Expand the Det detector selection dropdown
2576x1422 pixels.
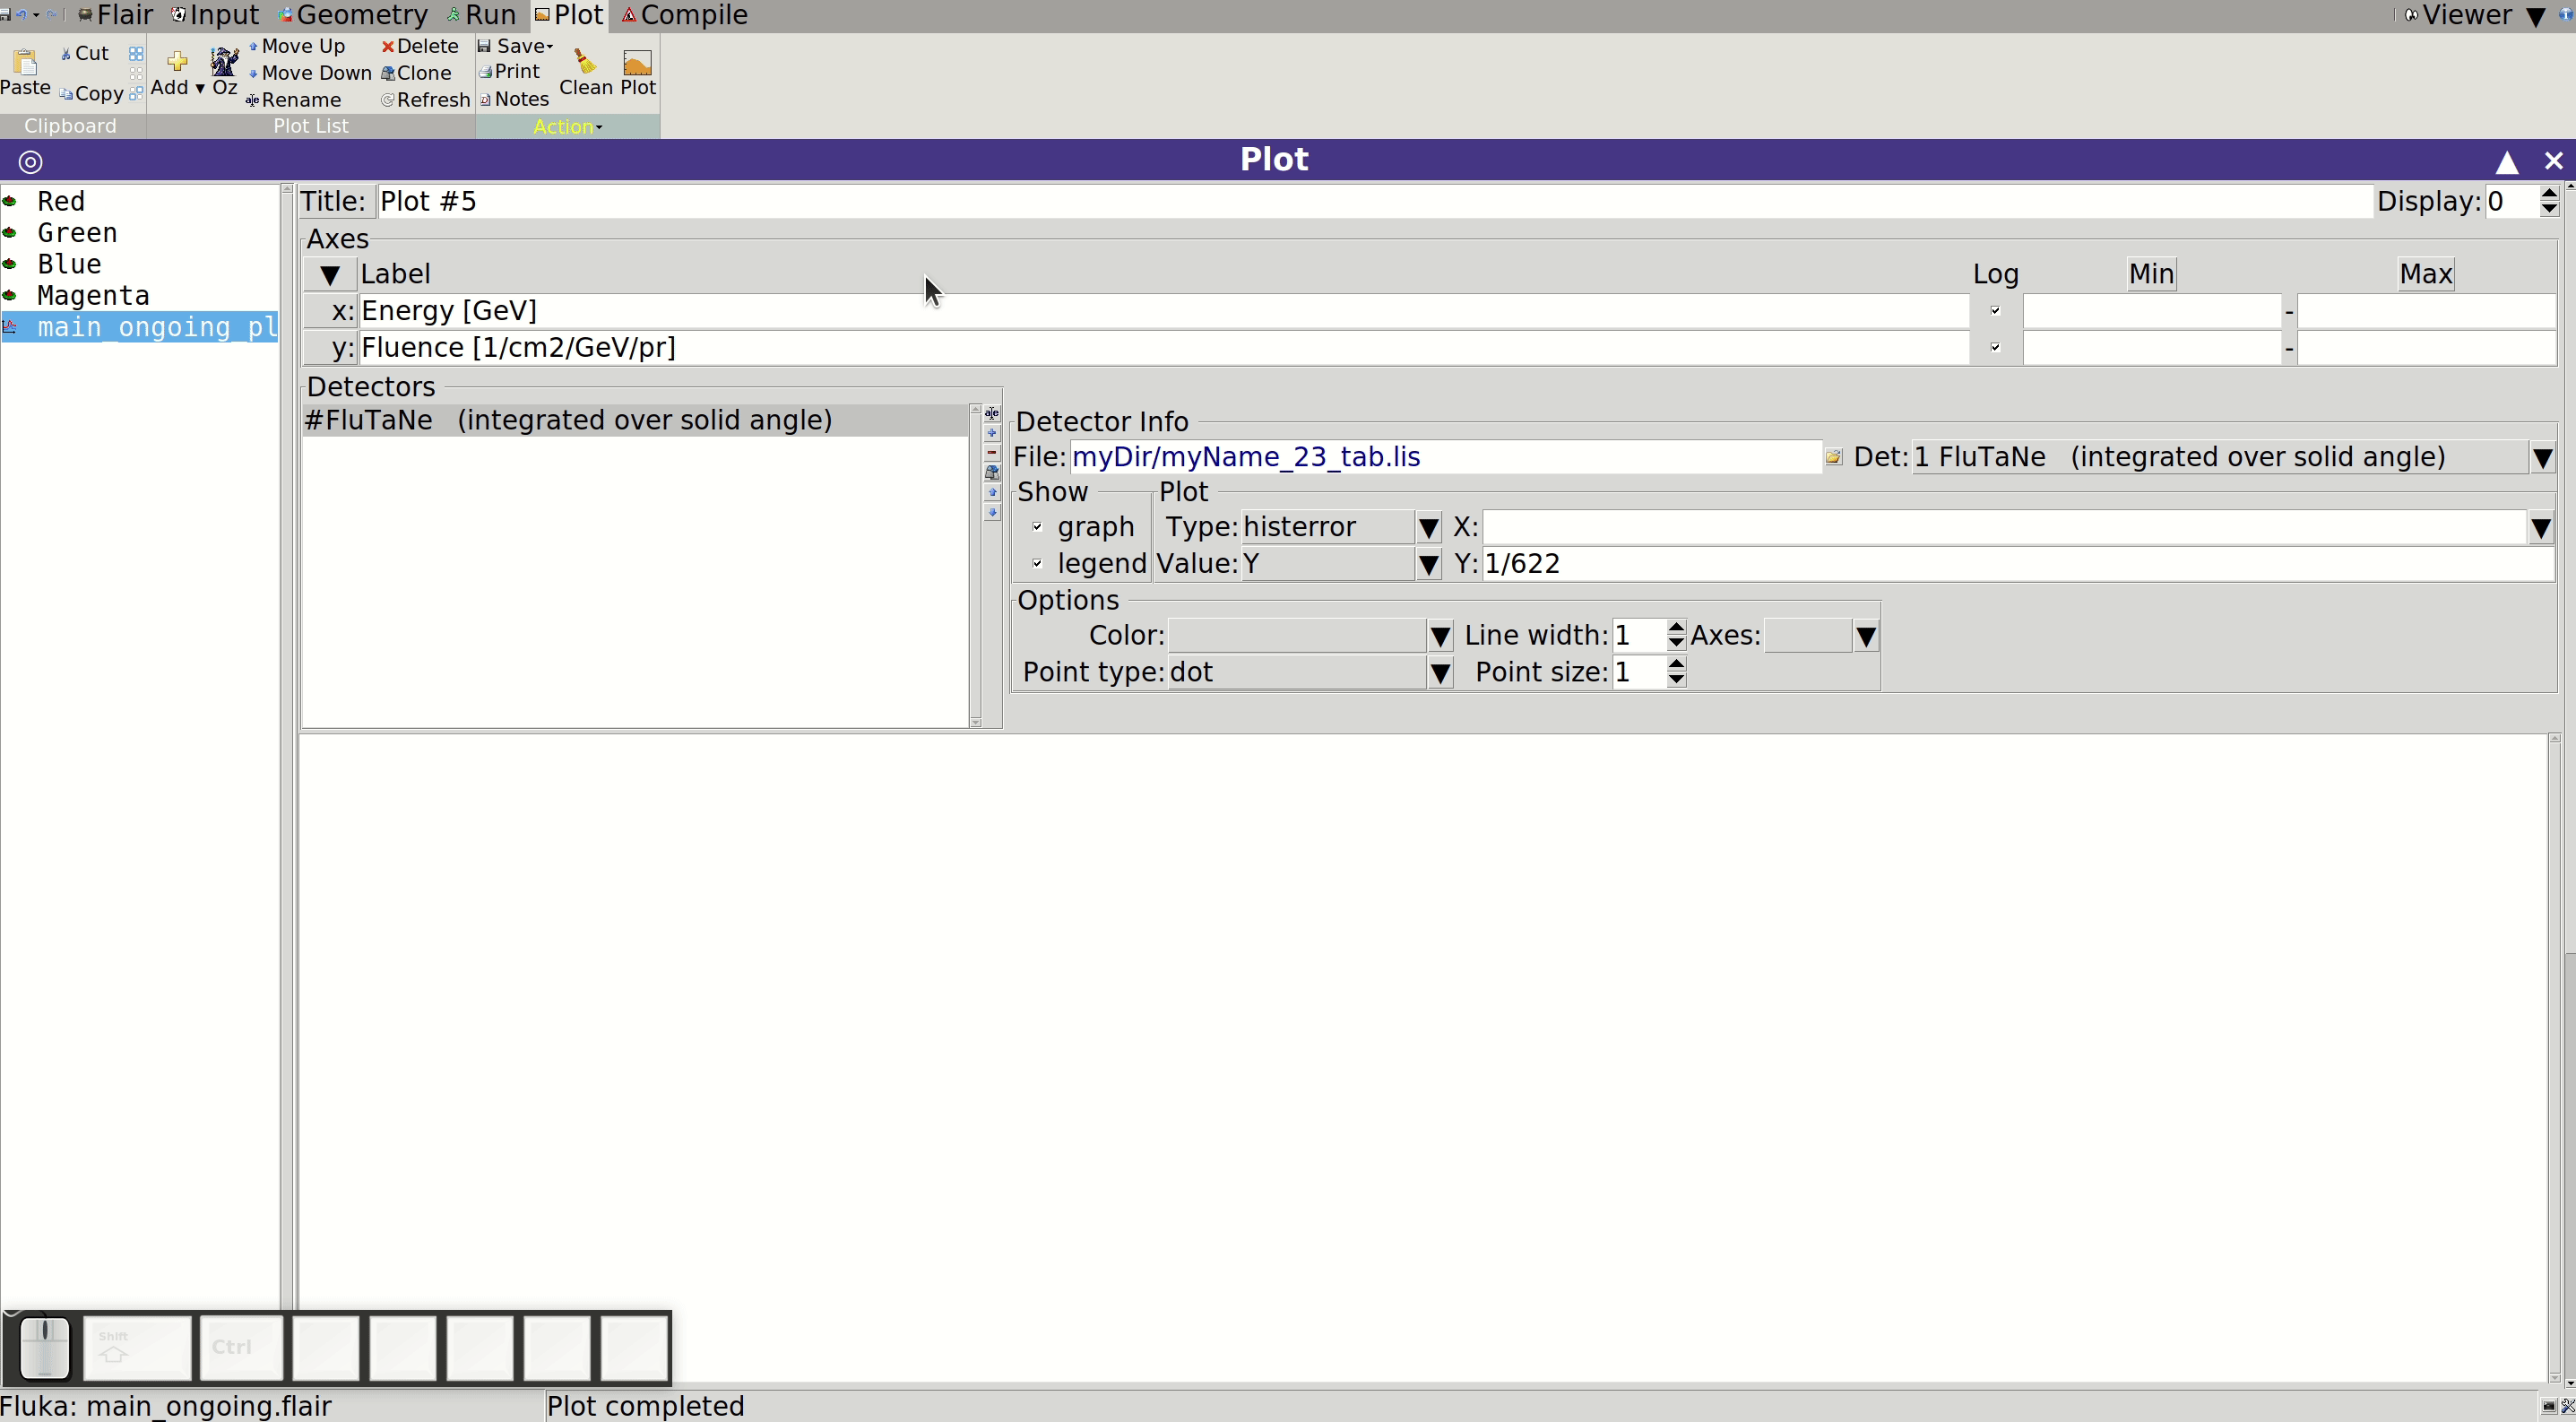[2542, 458]
